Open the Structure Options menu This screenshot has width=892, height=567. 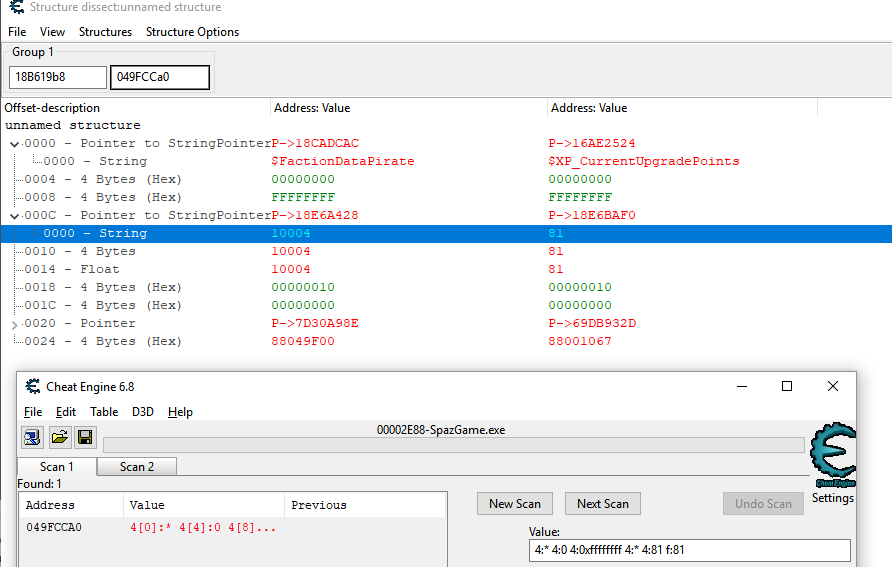click(x=192, y=32)
